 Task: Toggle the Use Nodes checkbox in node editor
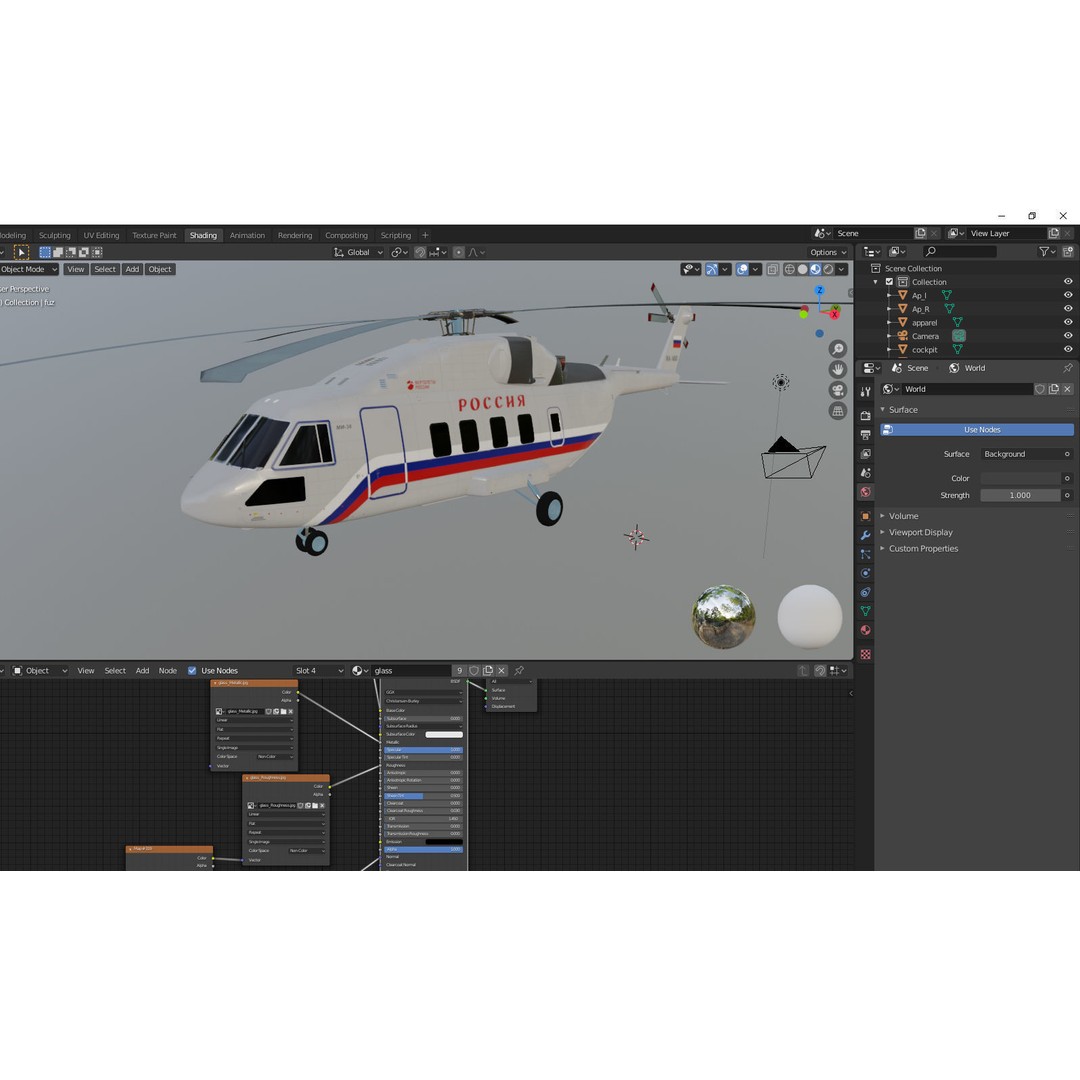tap(192, 670)
